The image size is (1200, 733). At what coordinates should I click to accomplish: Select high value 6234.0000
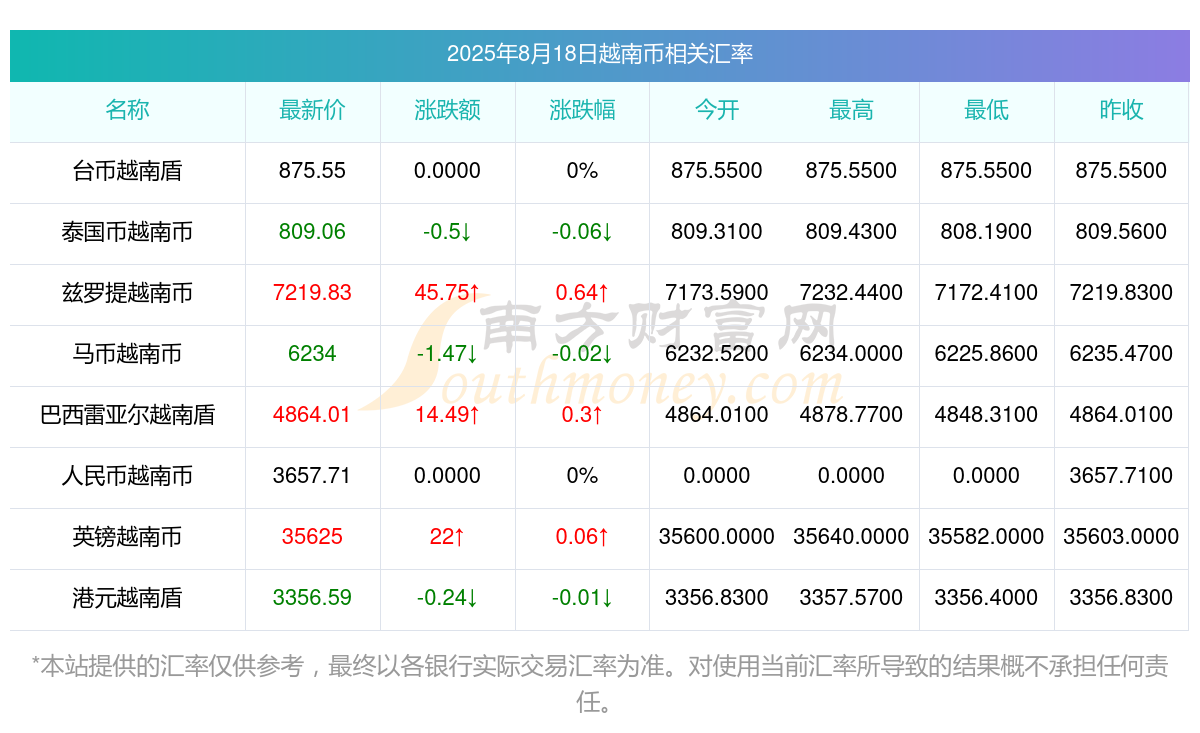click(851, 354)
